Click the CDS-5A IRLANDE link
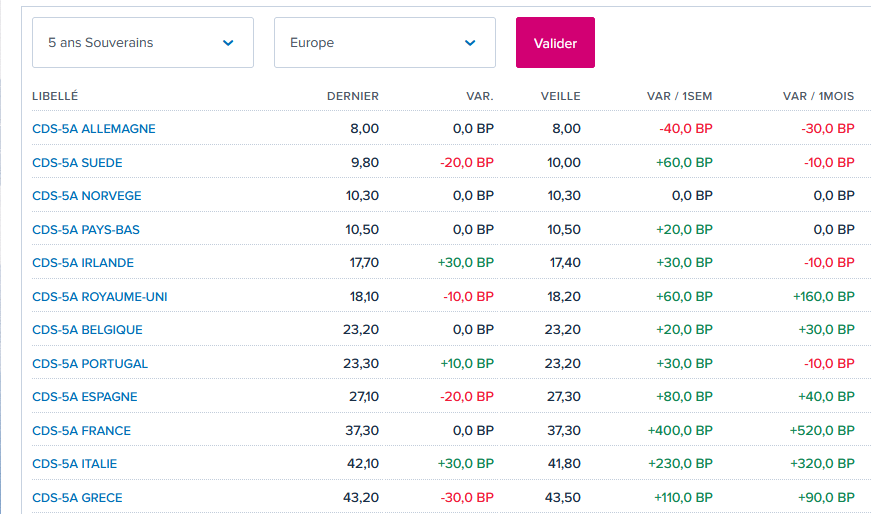The width and height of the screenshot is (871, 514). point(83,263)
